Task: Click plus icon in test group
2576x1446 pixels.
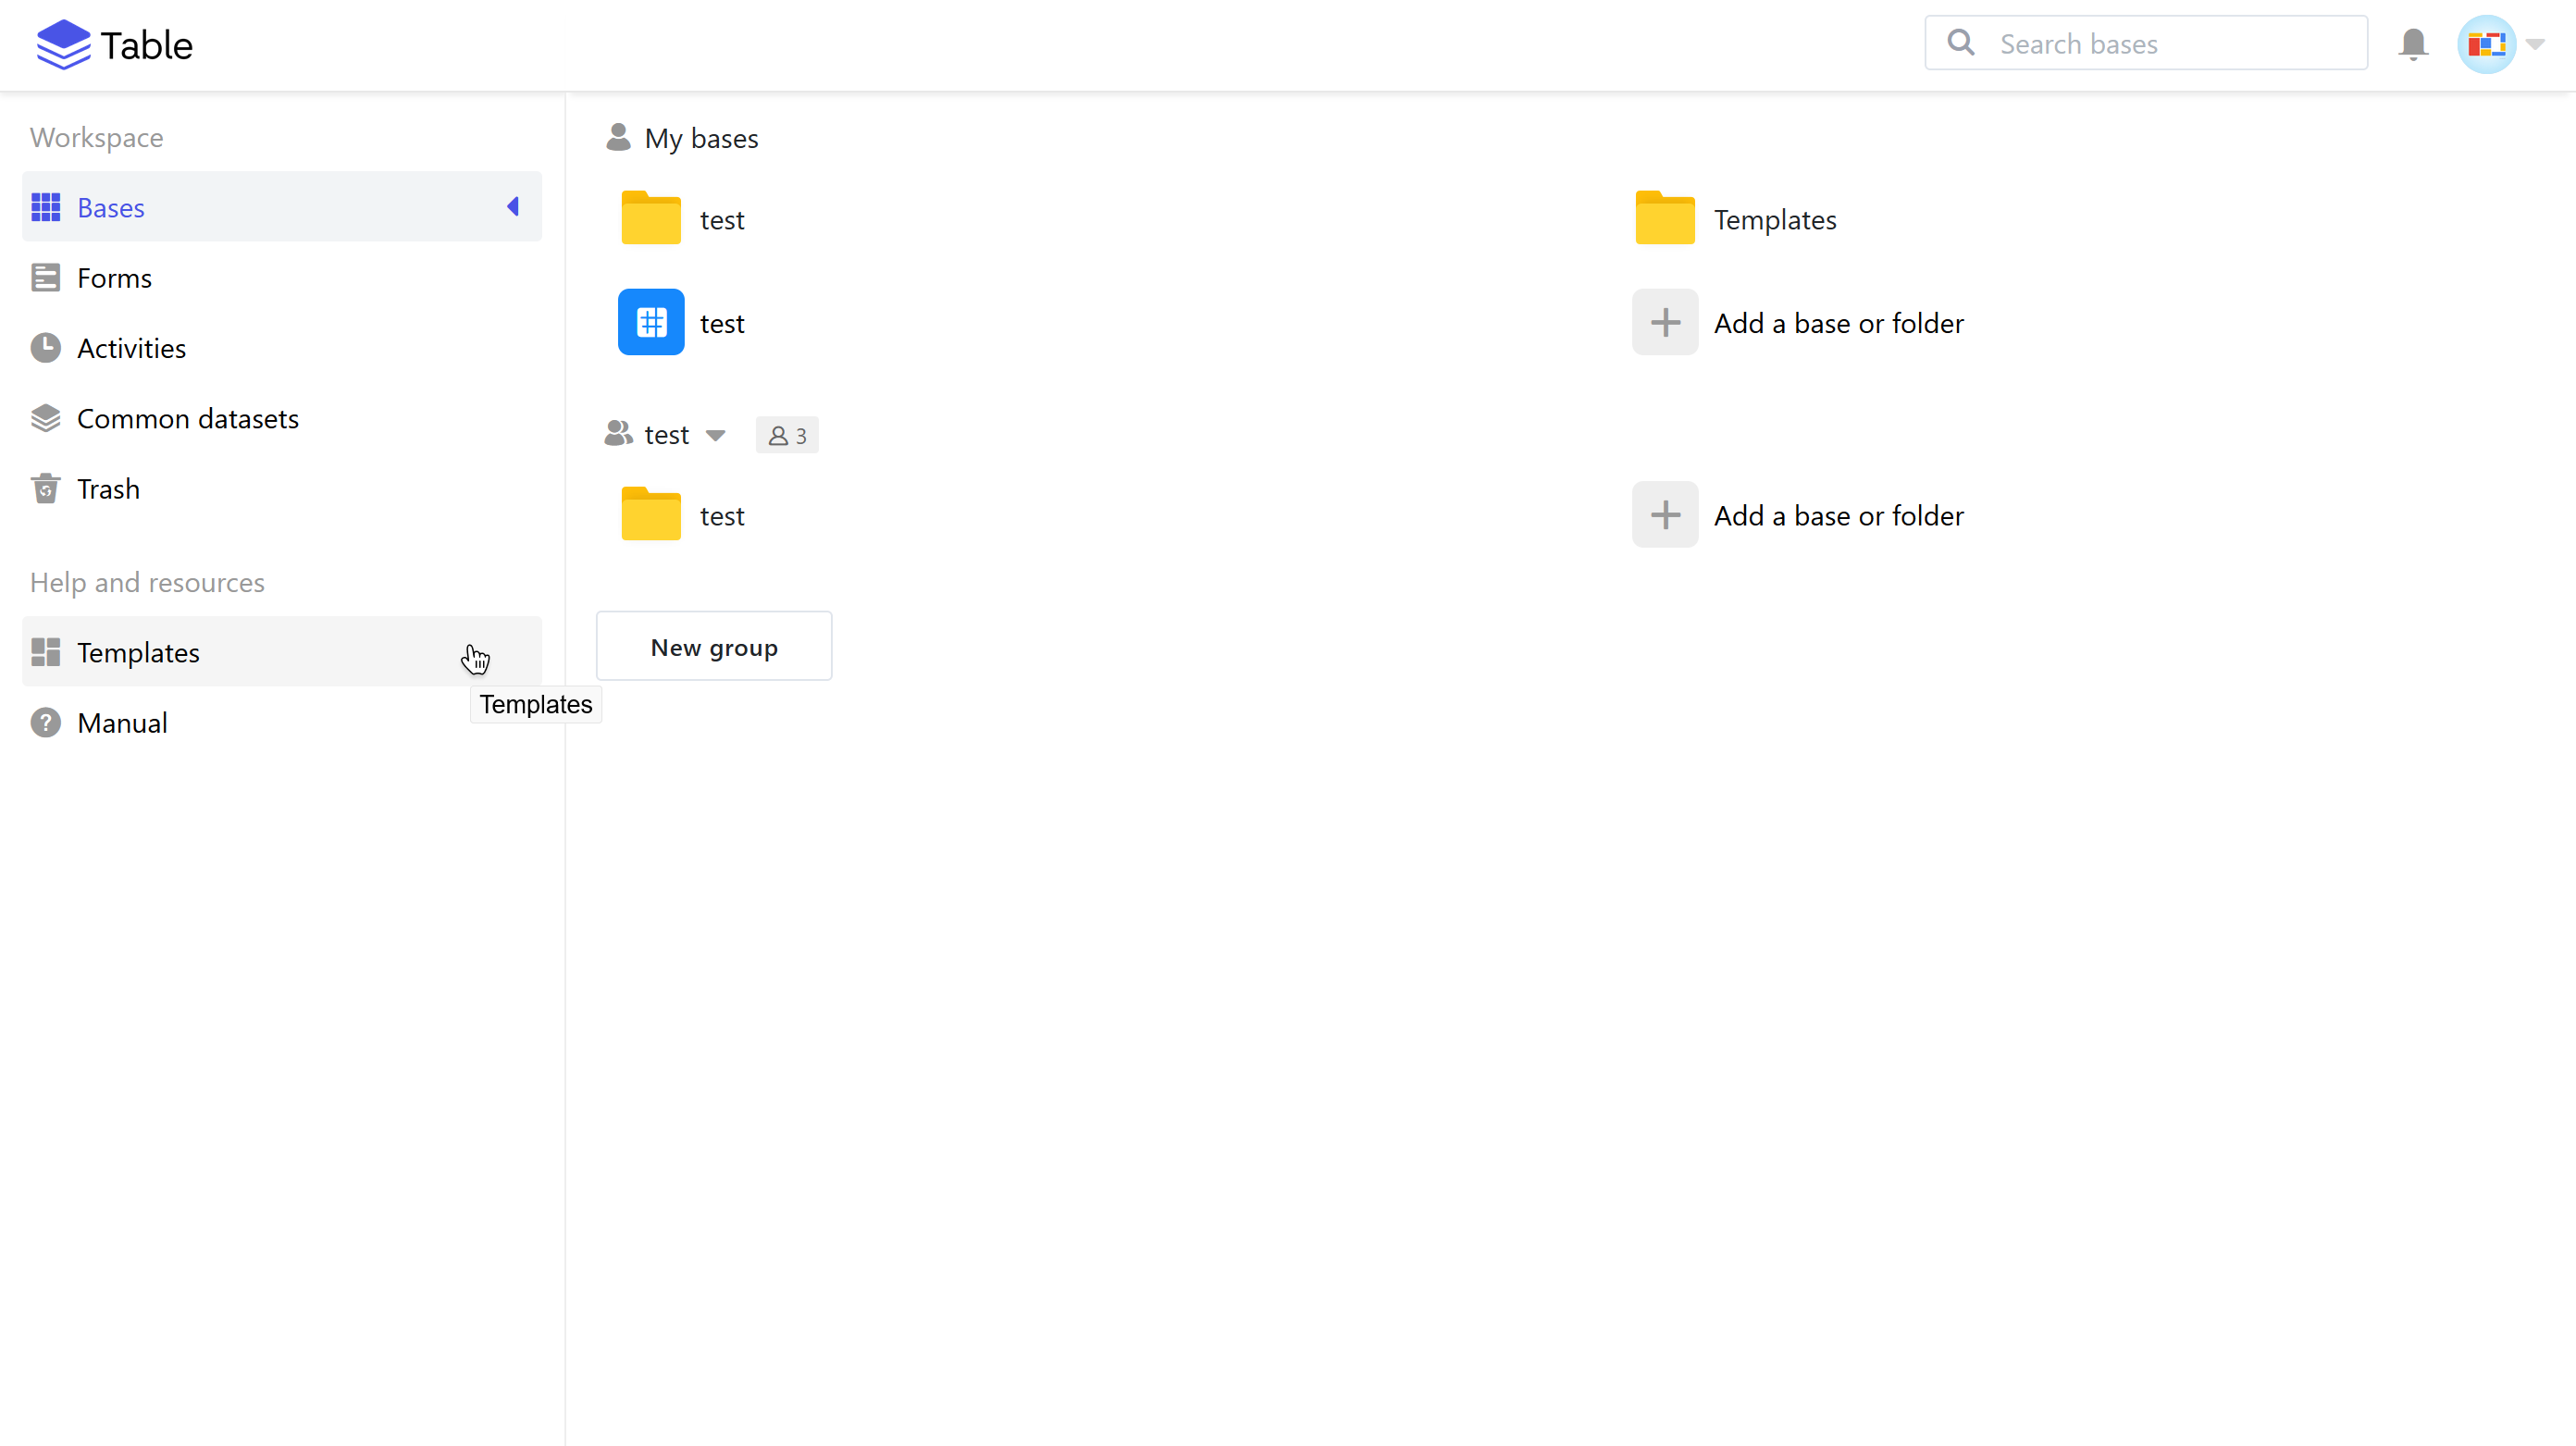Action: point(1665,515)
